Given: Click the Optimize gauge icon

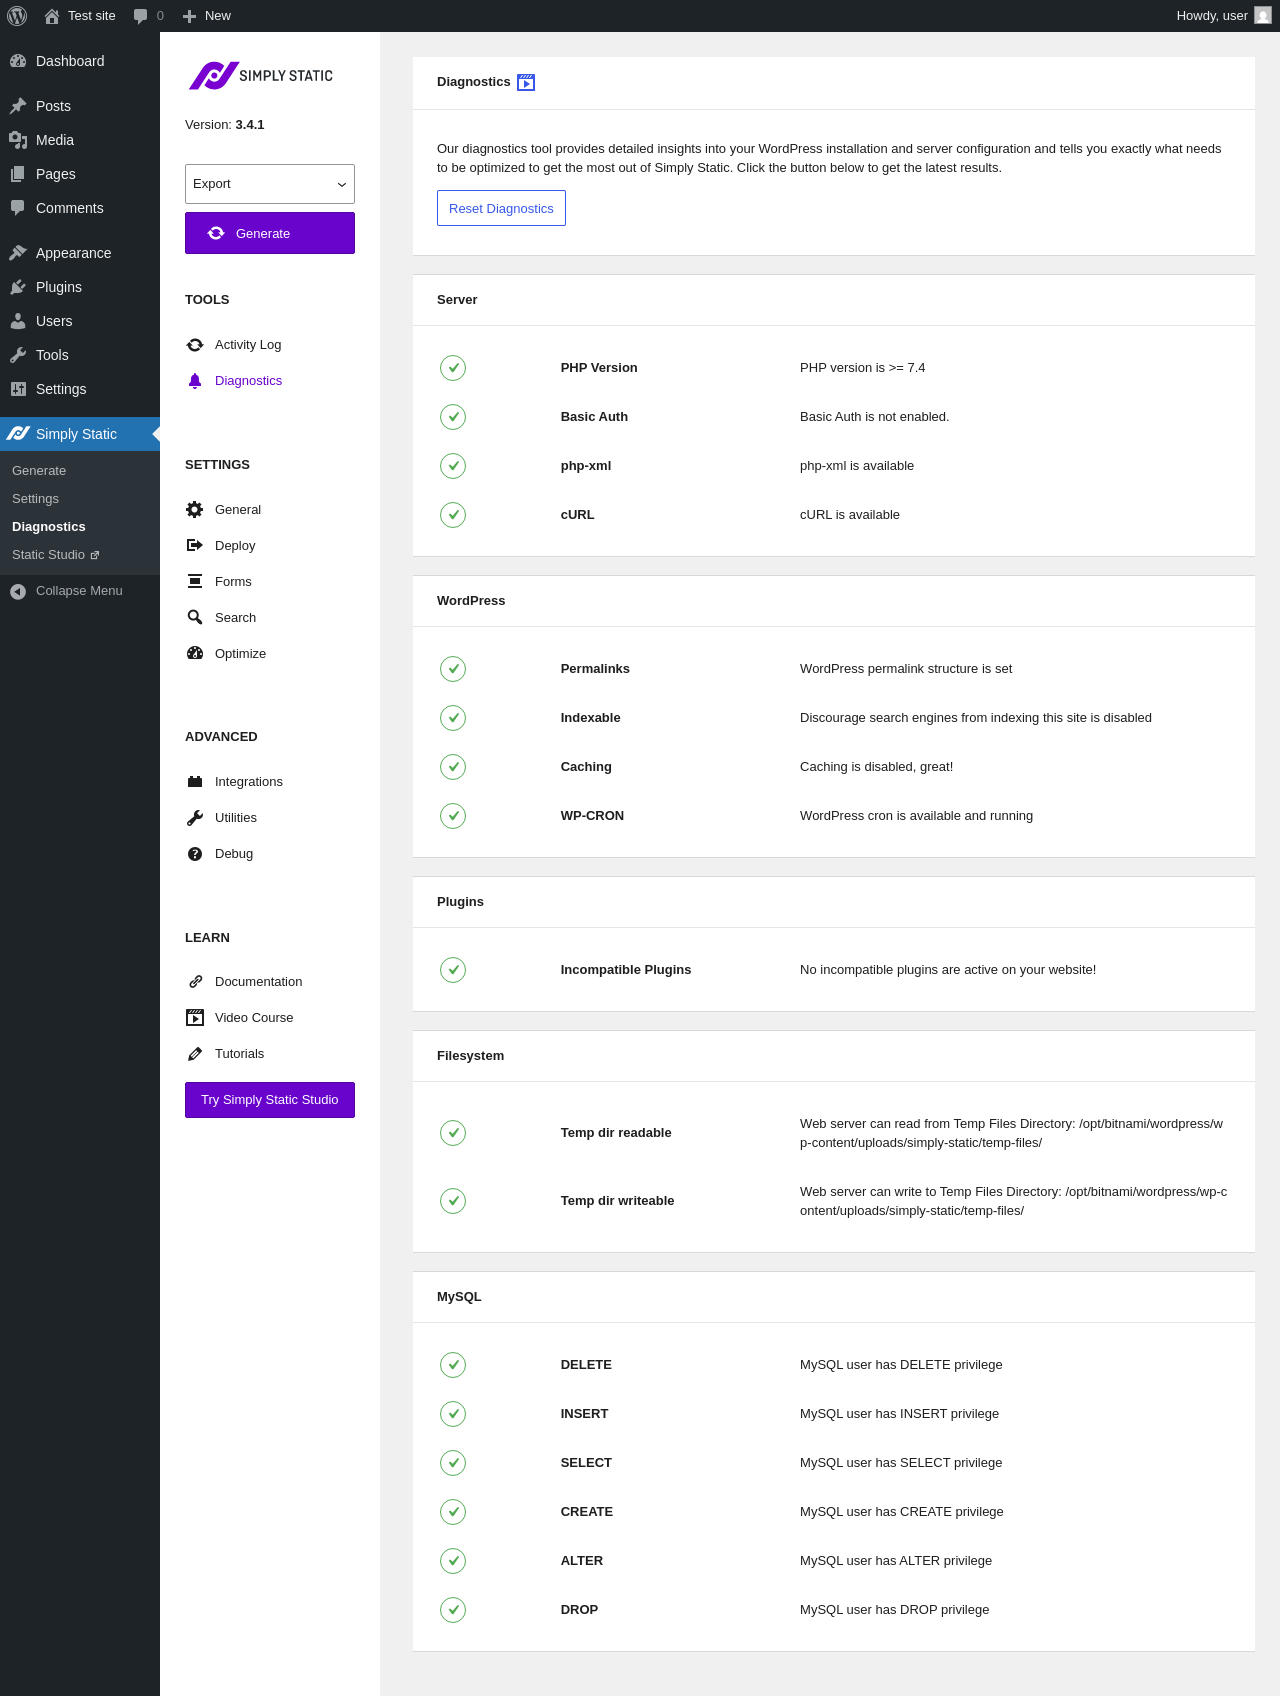Looking at the screenshot, I should 195,654.
